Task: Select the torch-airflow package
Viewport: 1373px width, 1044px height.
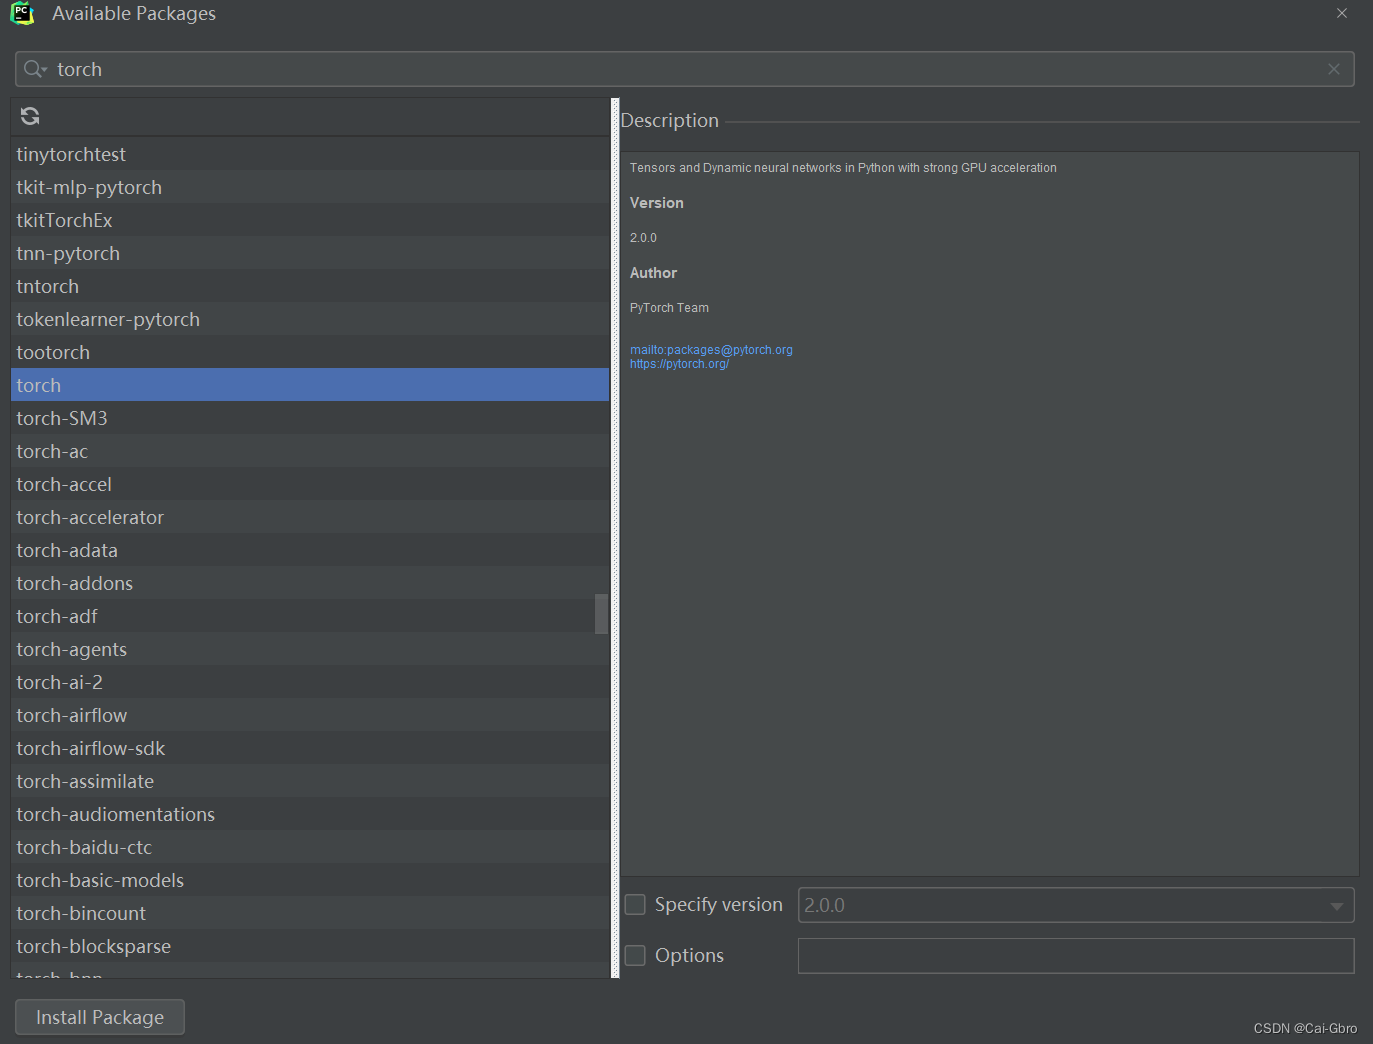Action: pyautogui.click(x=310, y=715)
